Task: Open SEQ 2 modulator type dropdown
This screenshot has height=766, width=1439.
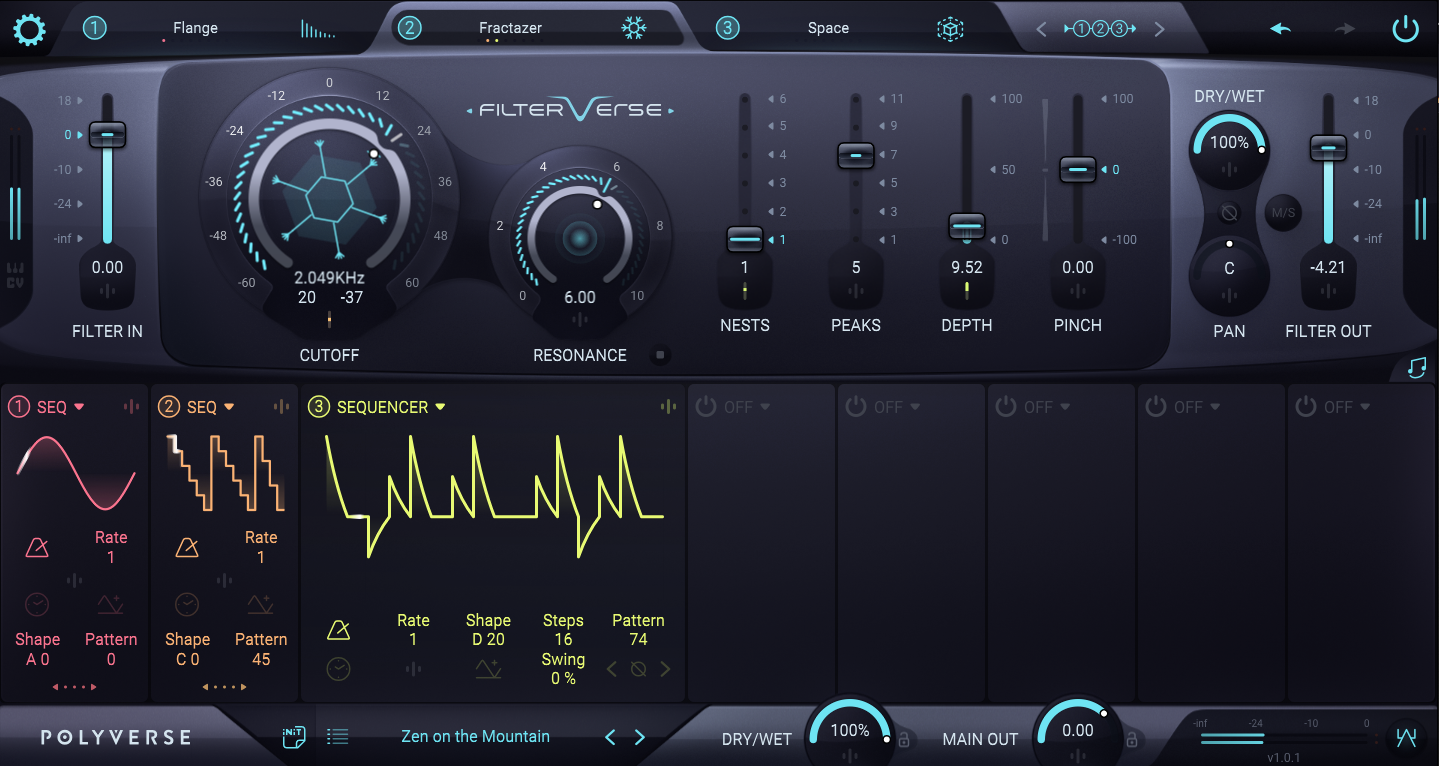Action: click(229, 407)
